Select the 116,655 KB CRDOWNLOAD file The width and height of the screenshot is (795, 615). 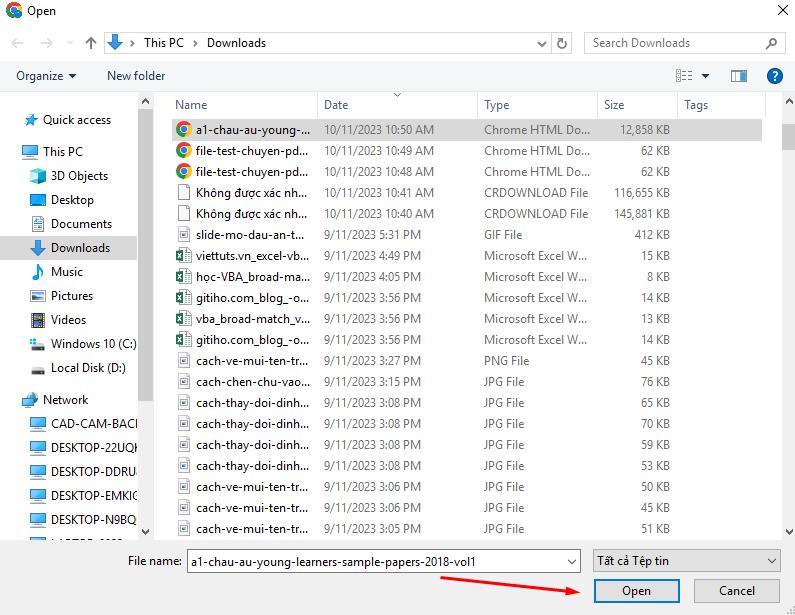coord(466,193)
